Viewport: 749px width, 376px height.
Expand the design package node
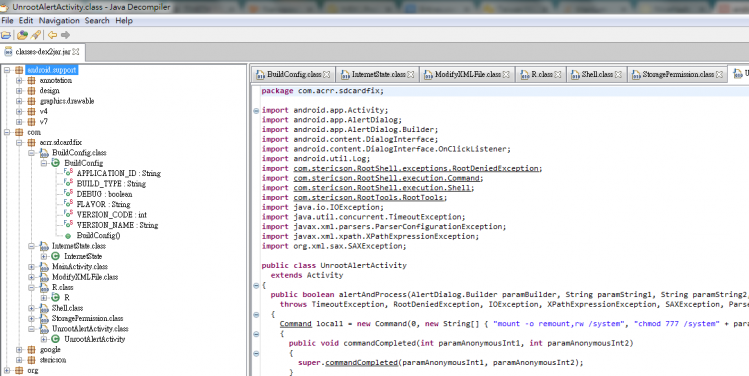[19, 91]
